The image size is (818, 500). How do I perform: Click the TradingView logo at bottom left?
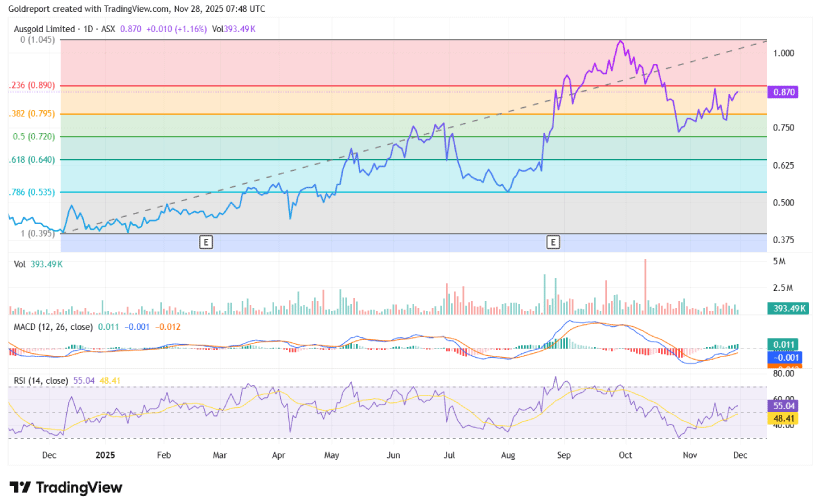tap(68, 487)
